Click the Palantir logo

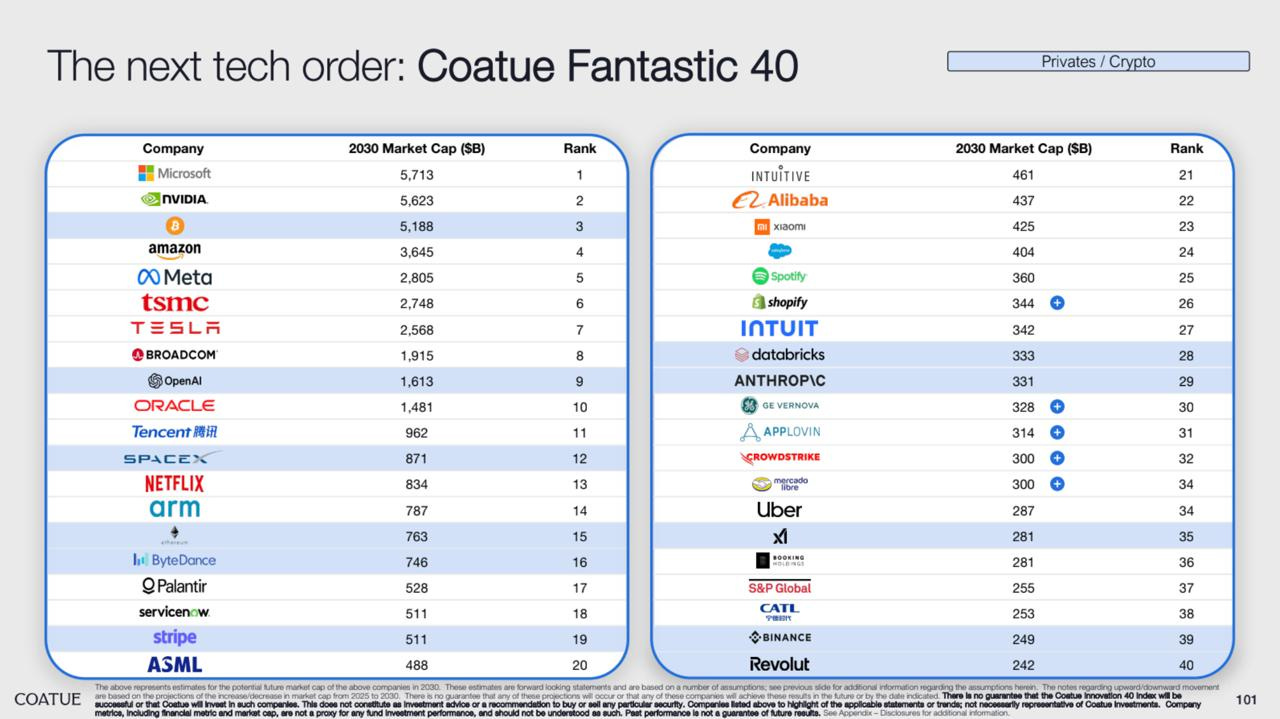click(x=174, y=586)
